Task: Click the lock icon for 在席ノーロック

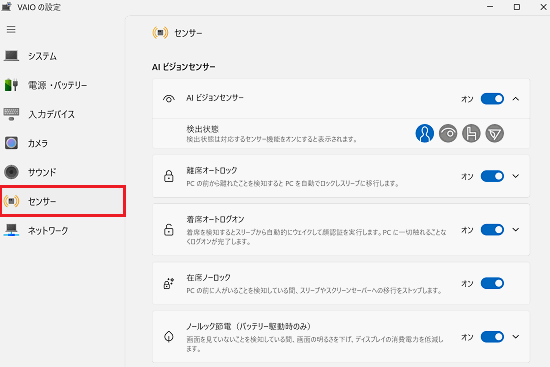Action: (169, 283)
